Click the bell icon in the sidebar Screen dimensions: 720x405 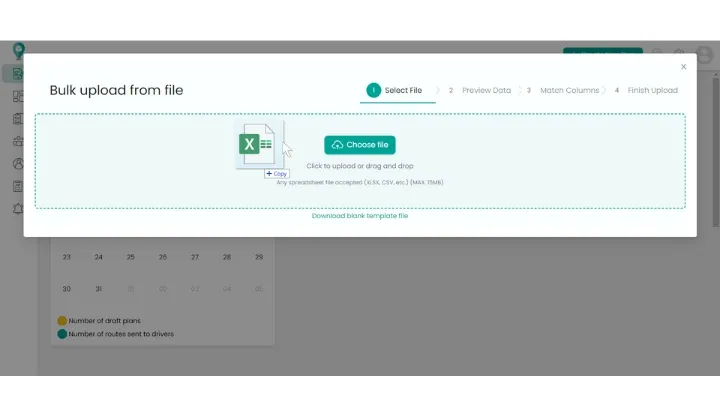pyautogui.click(x=17, y=208)
